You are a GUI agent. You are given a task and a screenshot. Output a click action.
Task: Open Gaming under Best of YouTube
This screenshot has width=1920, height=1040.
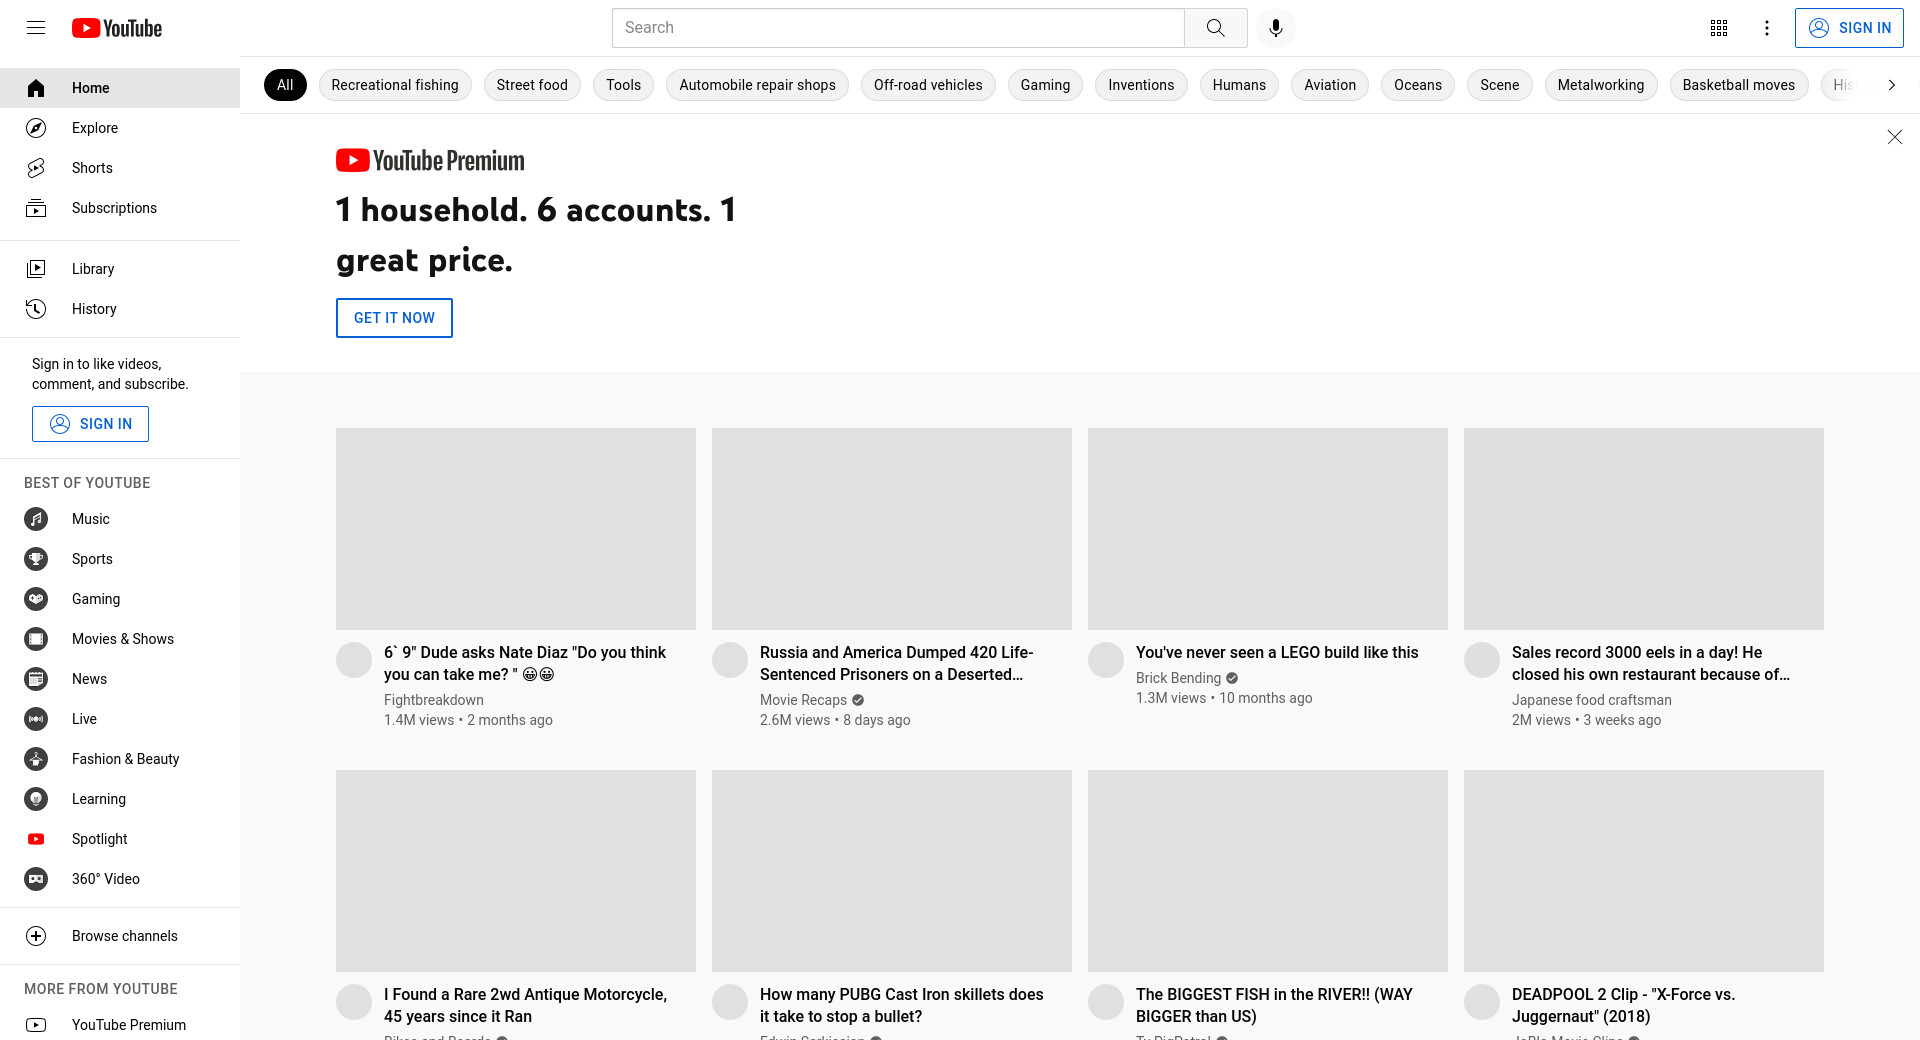(x=120, y=599)
